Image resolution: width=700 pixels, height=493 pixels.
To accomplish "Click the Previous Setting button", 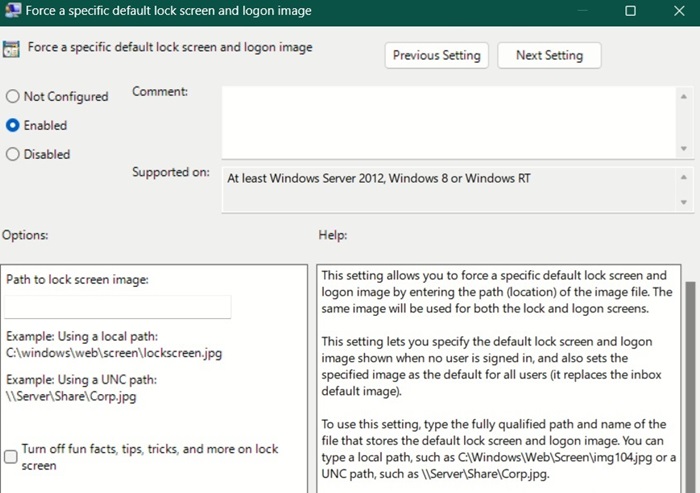I will tap(436, 55).
